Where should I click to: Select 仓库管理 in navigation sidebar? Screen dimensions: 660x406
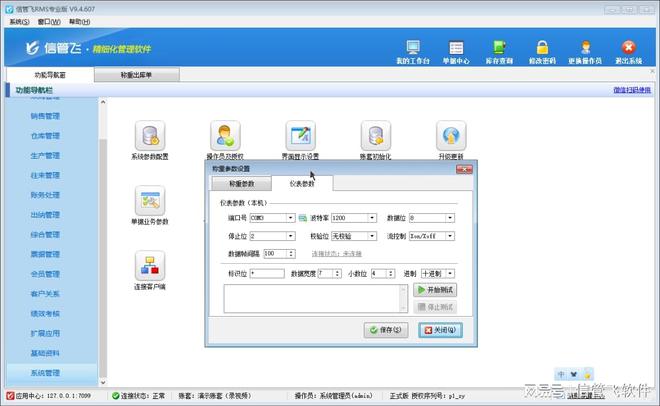coord(45,136)
